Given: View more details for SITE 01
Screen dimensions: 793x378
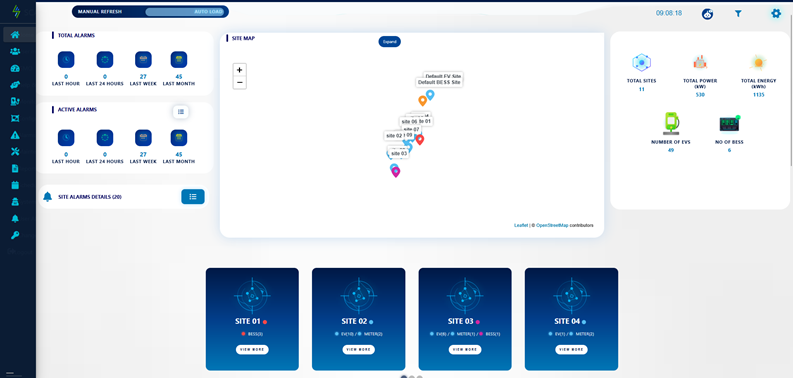Looking at the screenshot, I should pyautogui.click(x=252, y=349).
